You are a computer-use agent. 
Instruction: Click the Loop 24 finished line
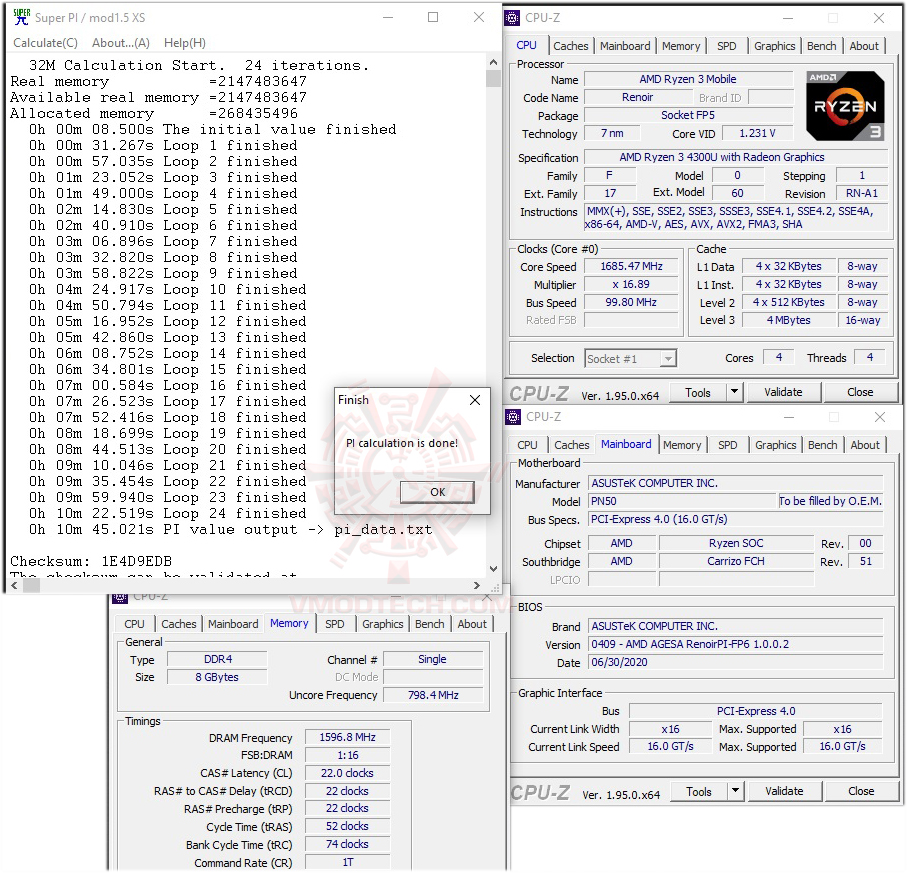point(168,514)
